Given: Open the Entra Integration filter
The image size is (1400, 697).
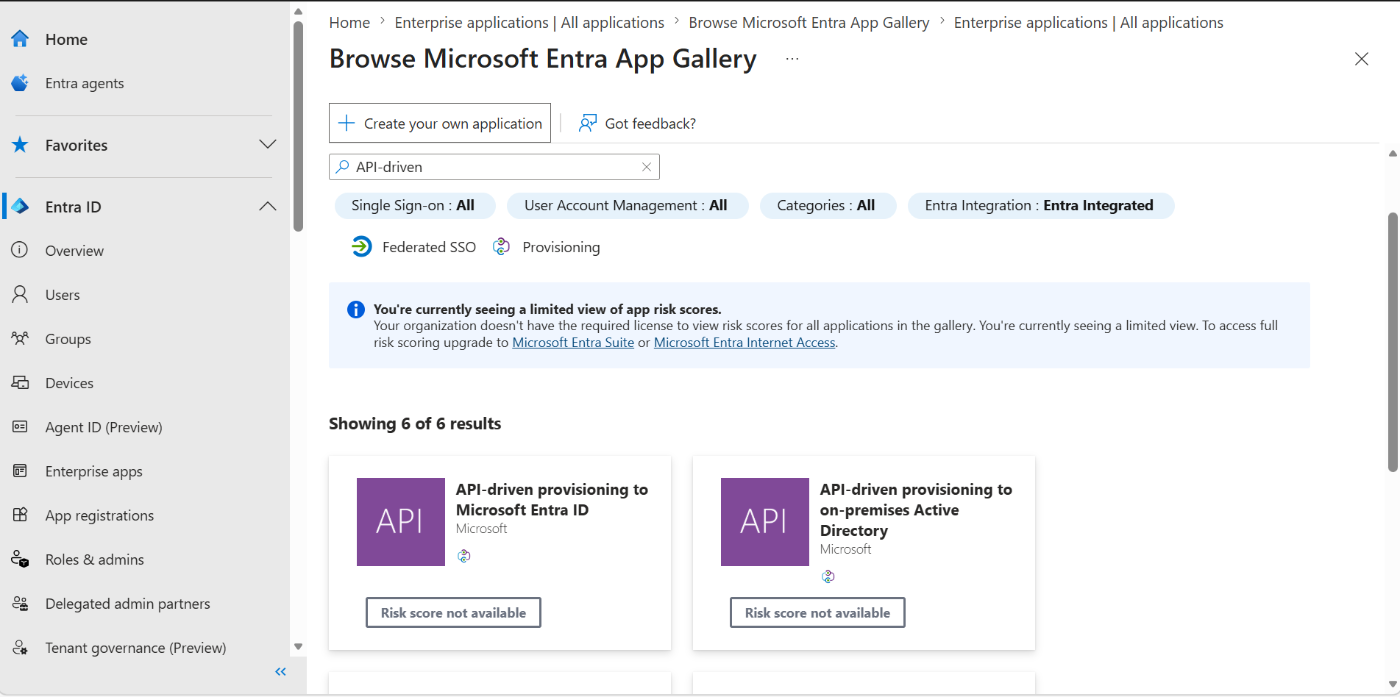Looking at the screenshot, I should pyautogui.click(x=1039, y=205).
